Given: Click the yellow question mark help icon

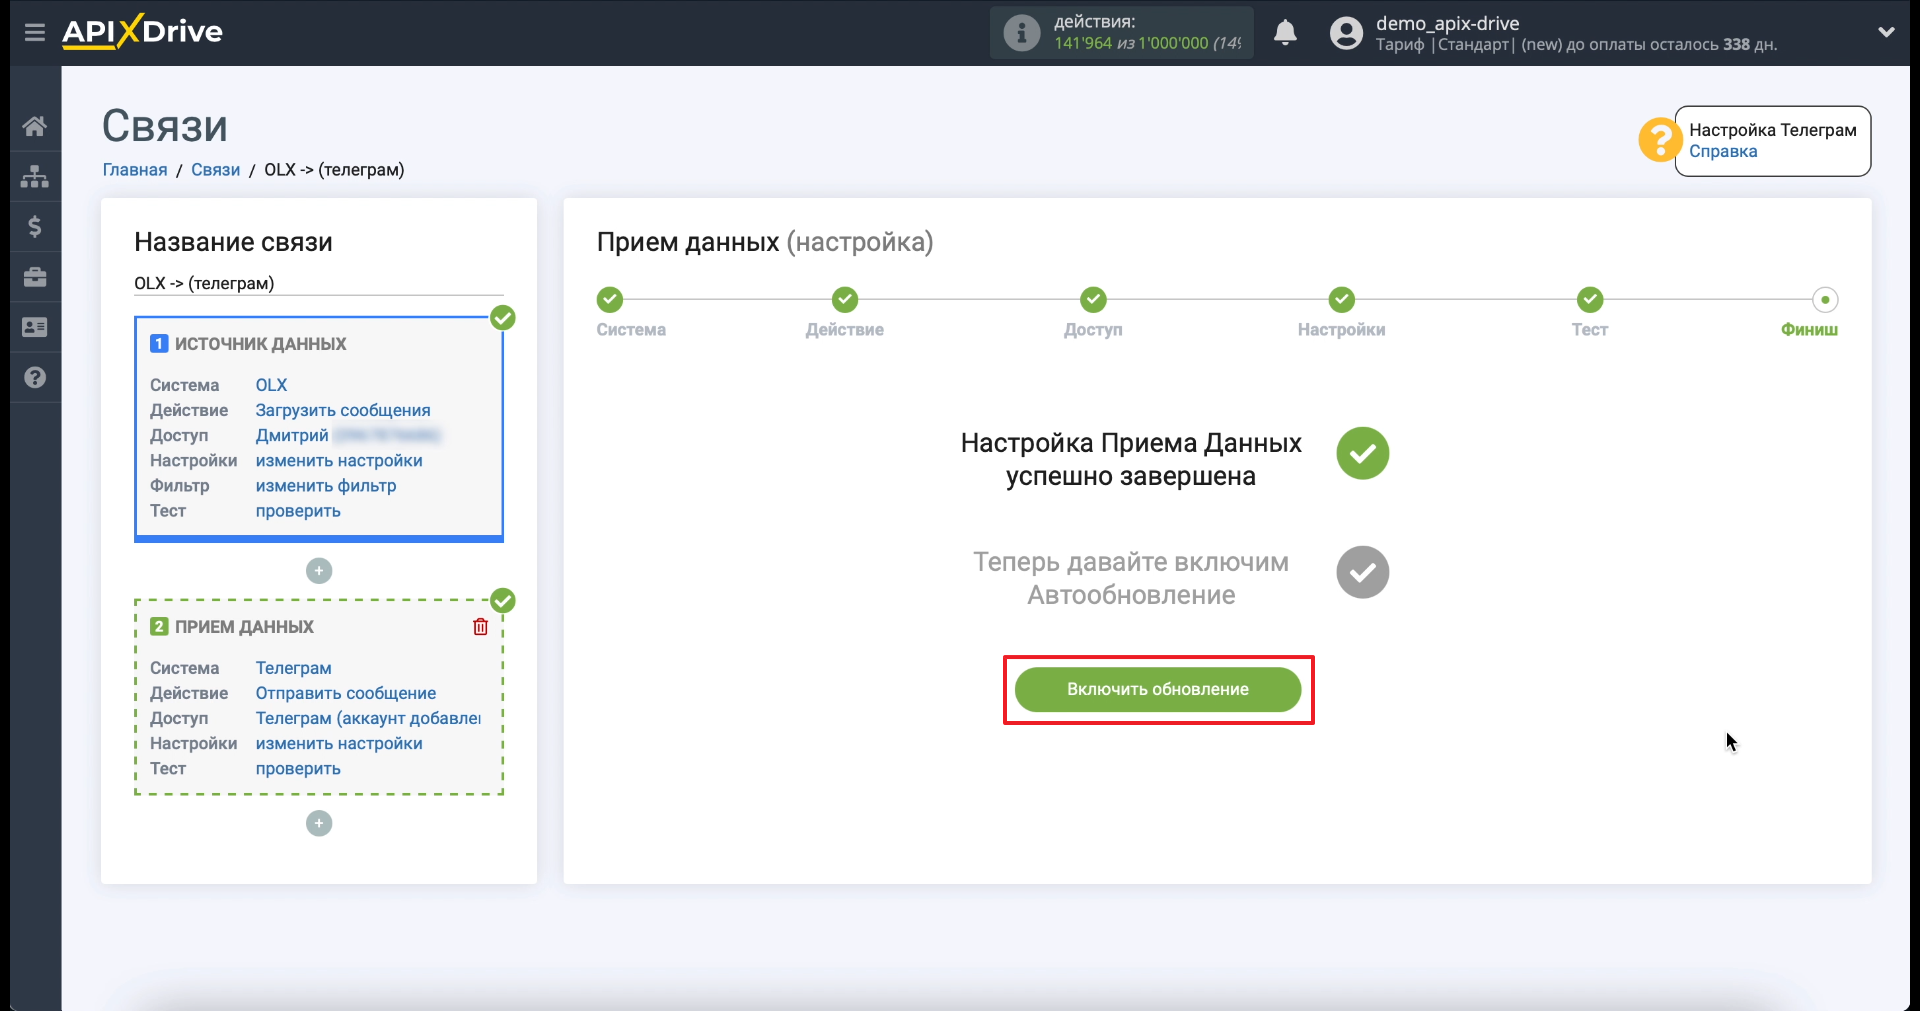Looking at the screenshot, I should point(1659,140).
